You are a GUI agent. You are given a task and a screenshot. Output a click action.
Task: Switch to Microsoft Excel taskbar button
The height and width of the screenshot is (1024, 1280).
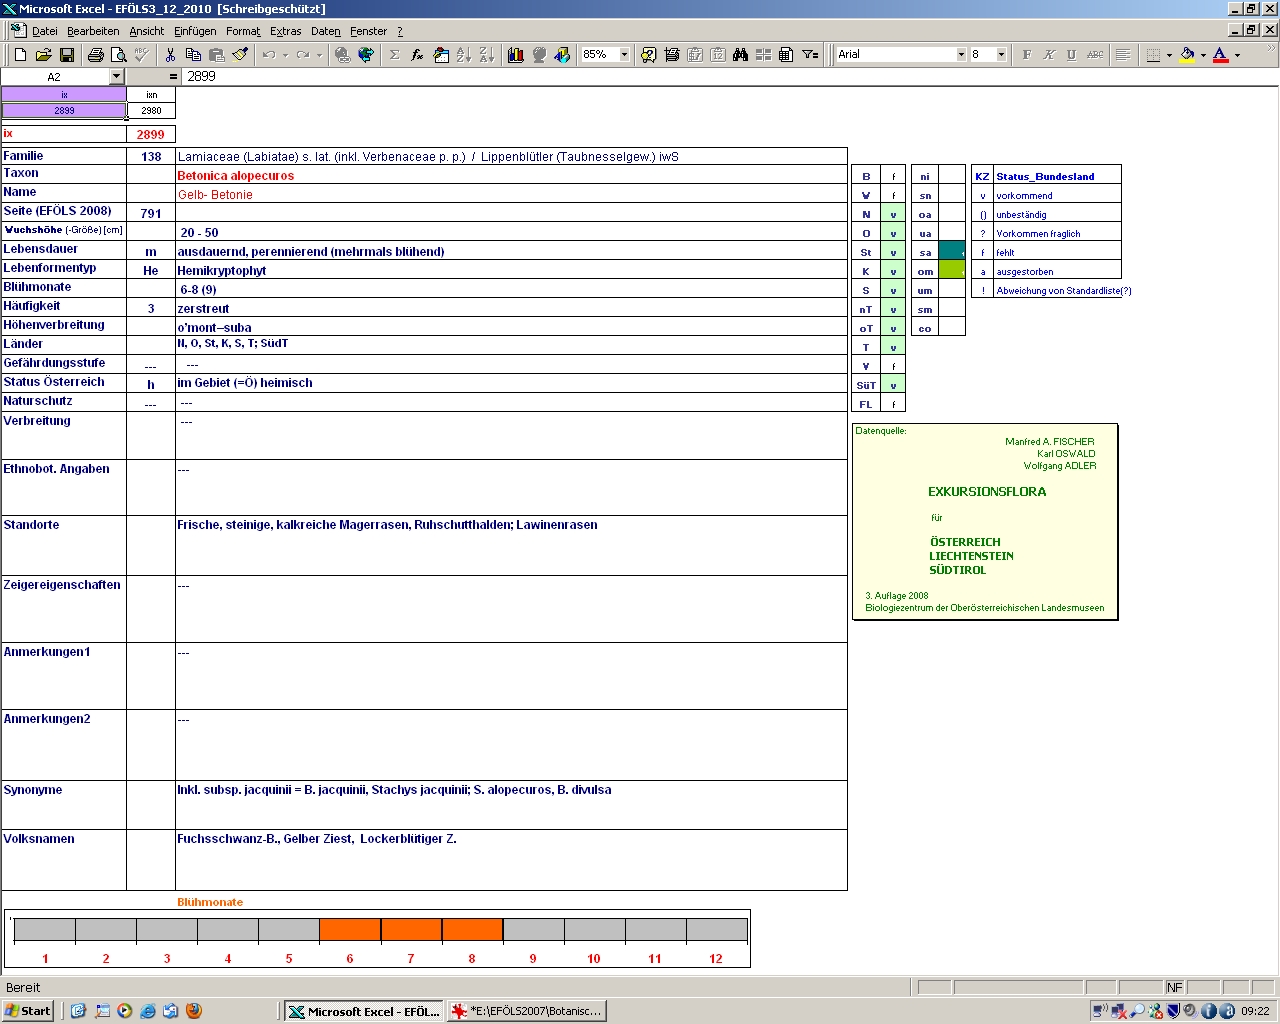(364, 1011)
